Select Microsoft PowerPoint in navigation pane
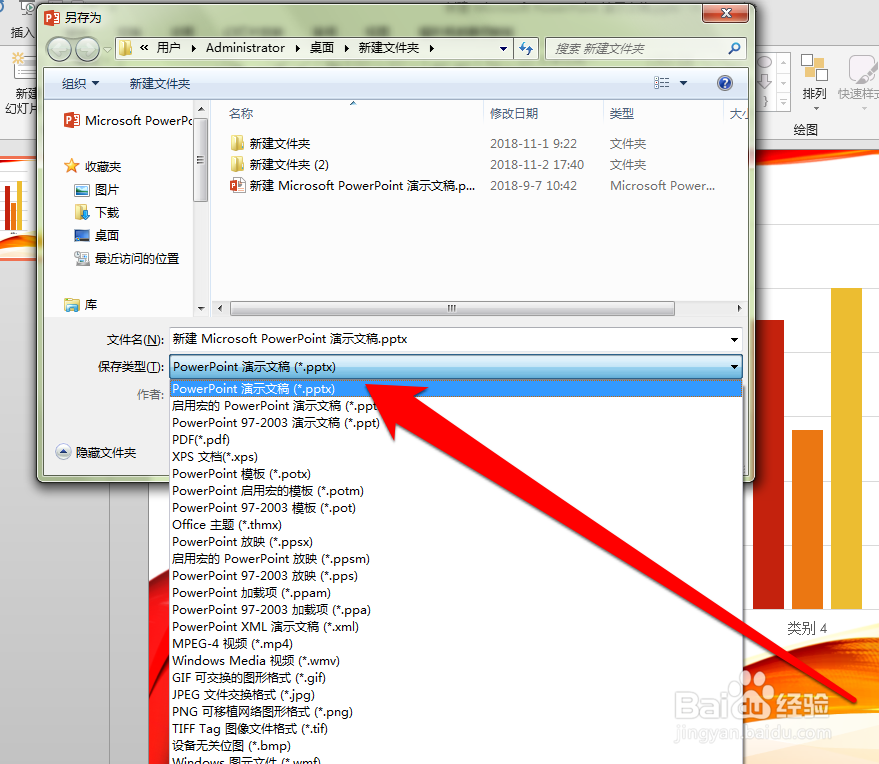Screen dimensions: 879x764 128,121
